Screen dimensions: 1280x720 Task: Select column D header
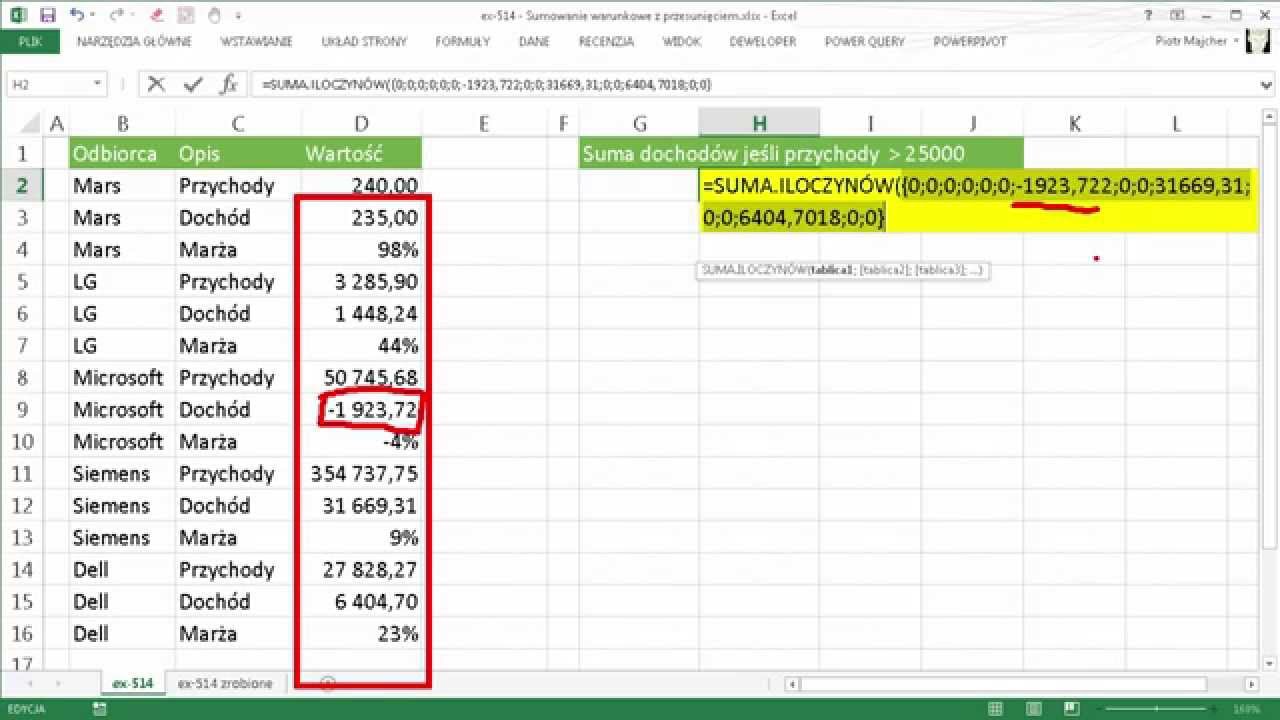tap(361, 123)
